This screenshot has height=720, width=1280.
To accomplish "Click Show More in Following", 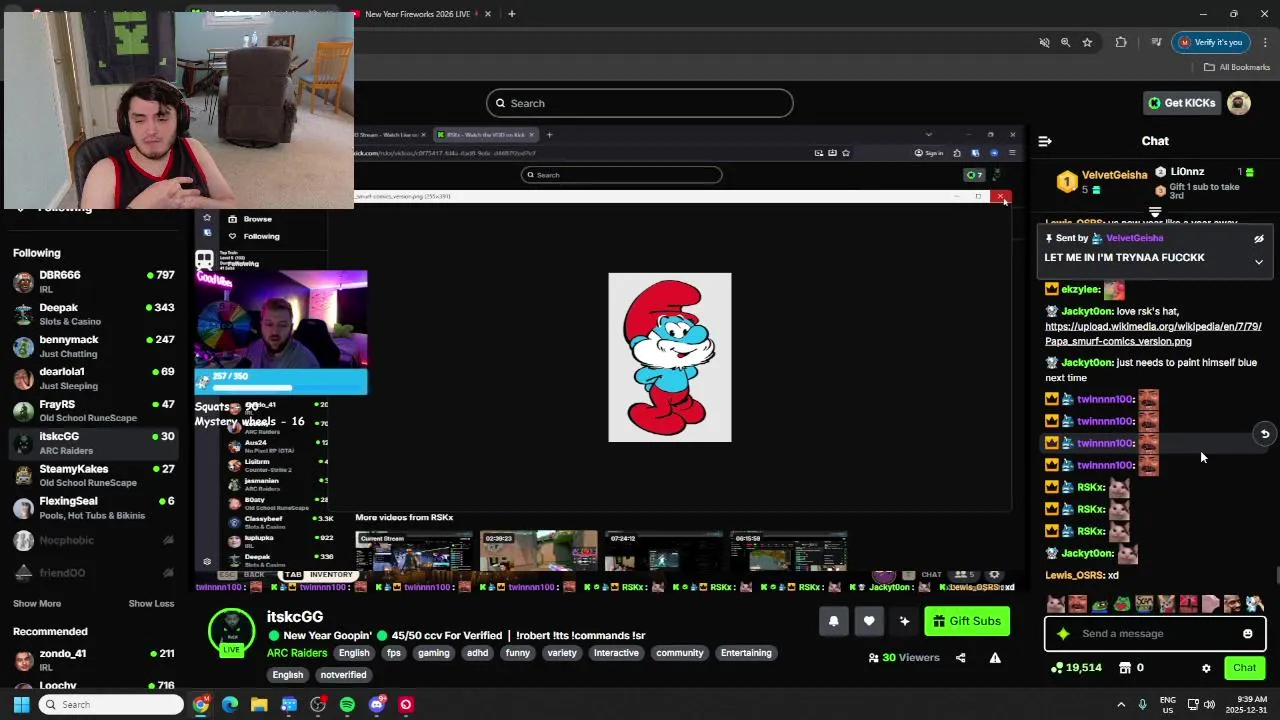I will [x=37, y=603].
